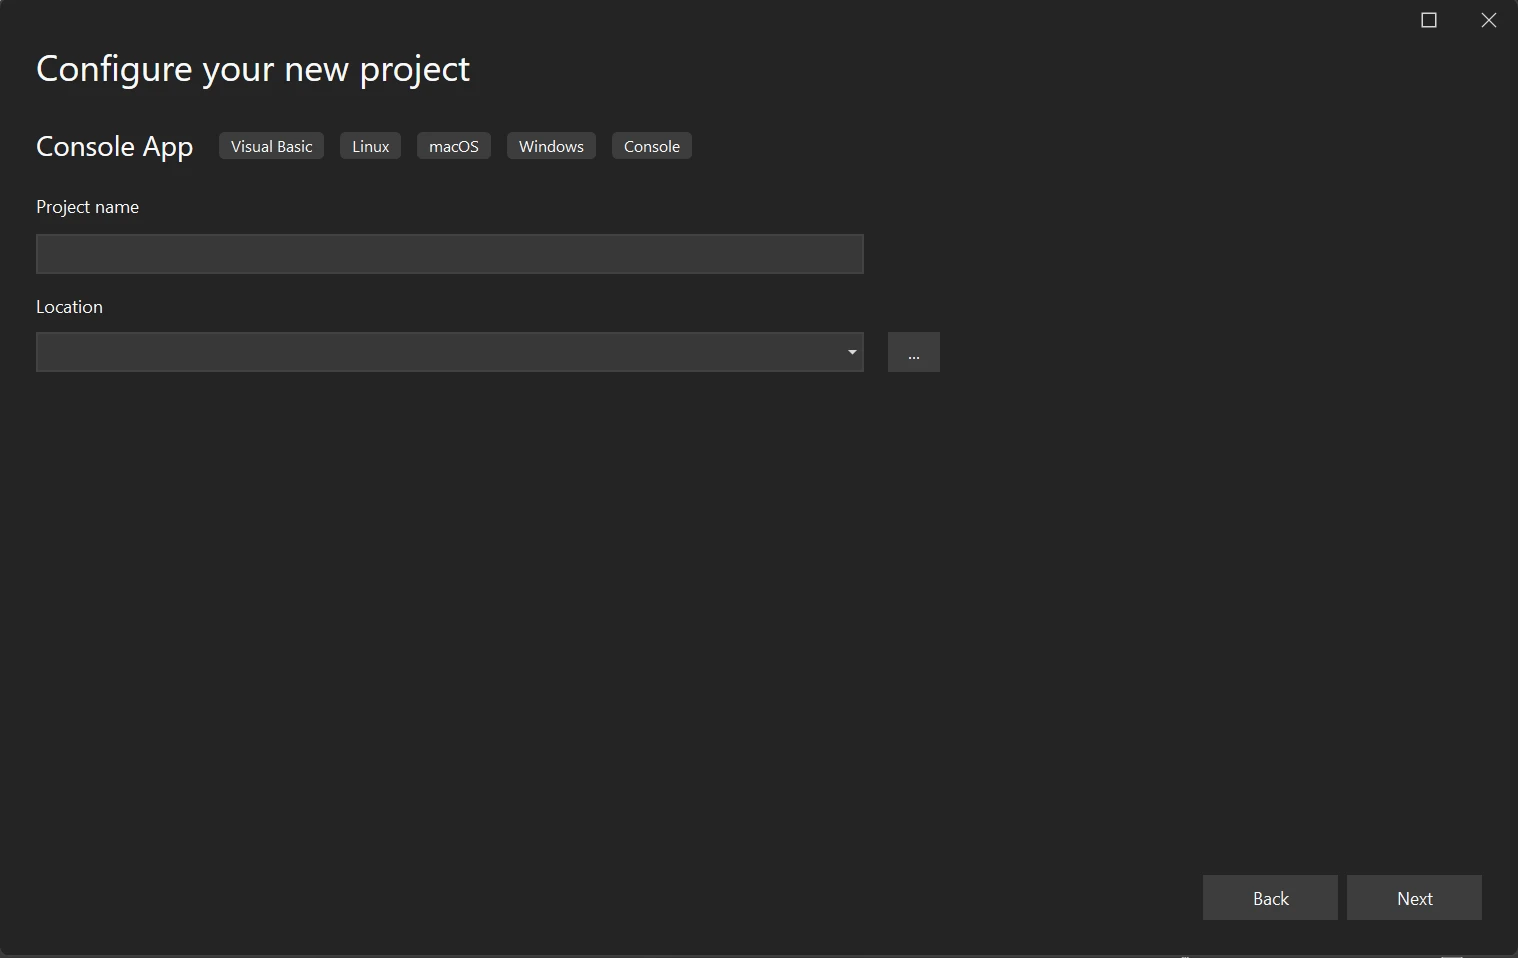Go Back to the previous step

(x=1270, y=898)
